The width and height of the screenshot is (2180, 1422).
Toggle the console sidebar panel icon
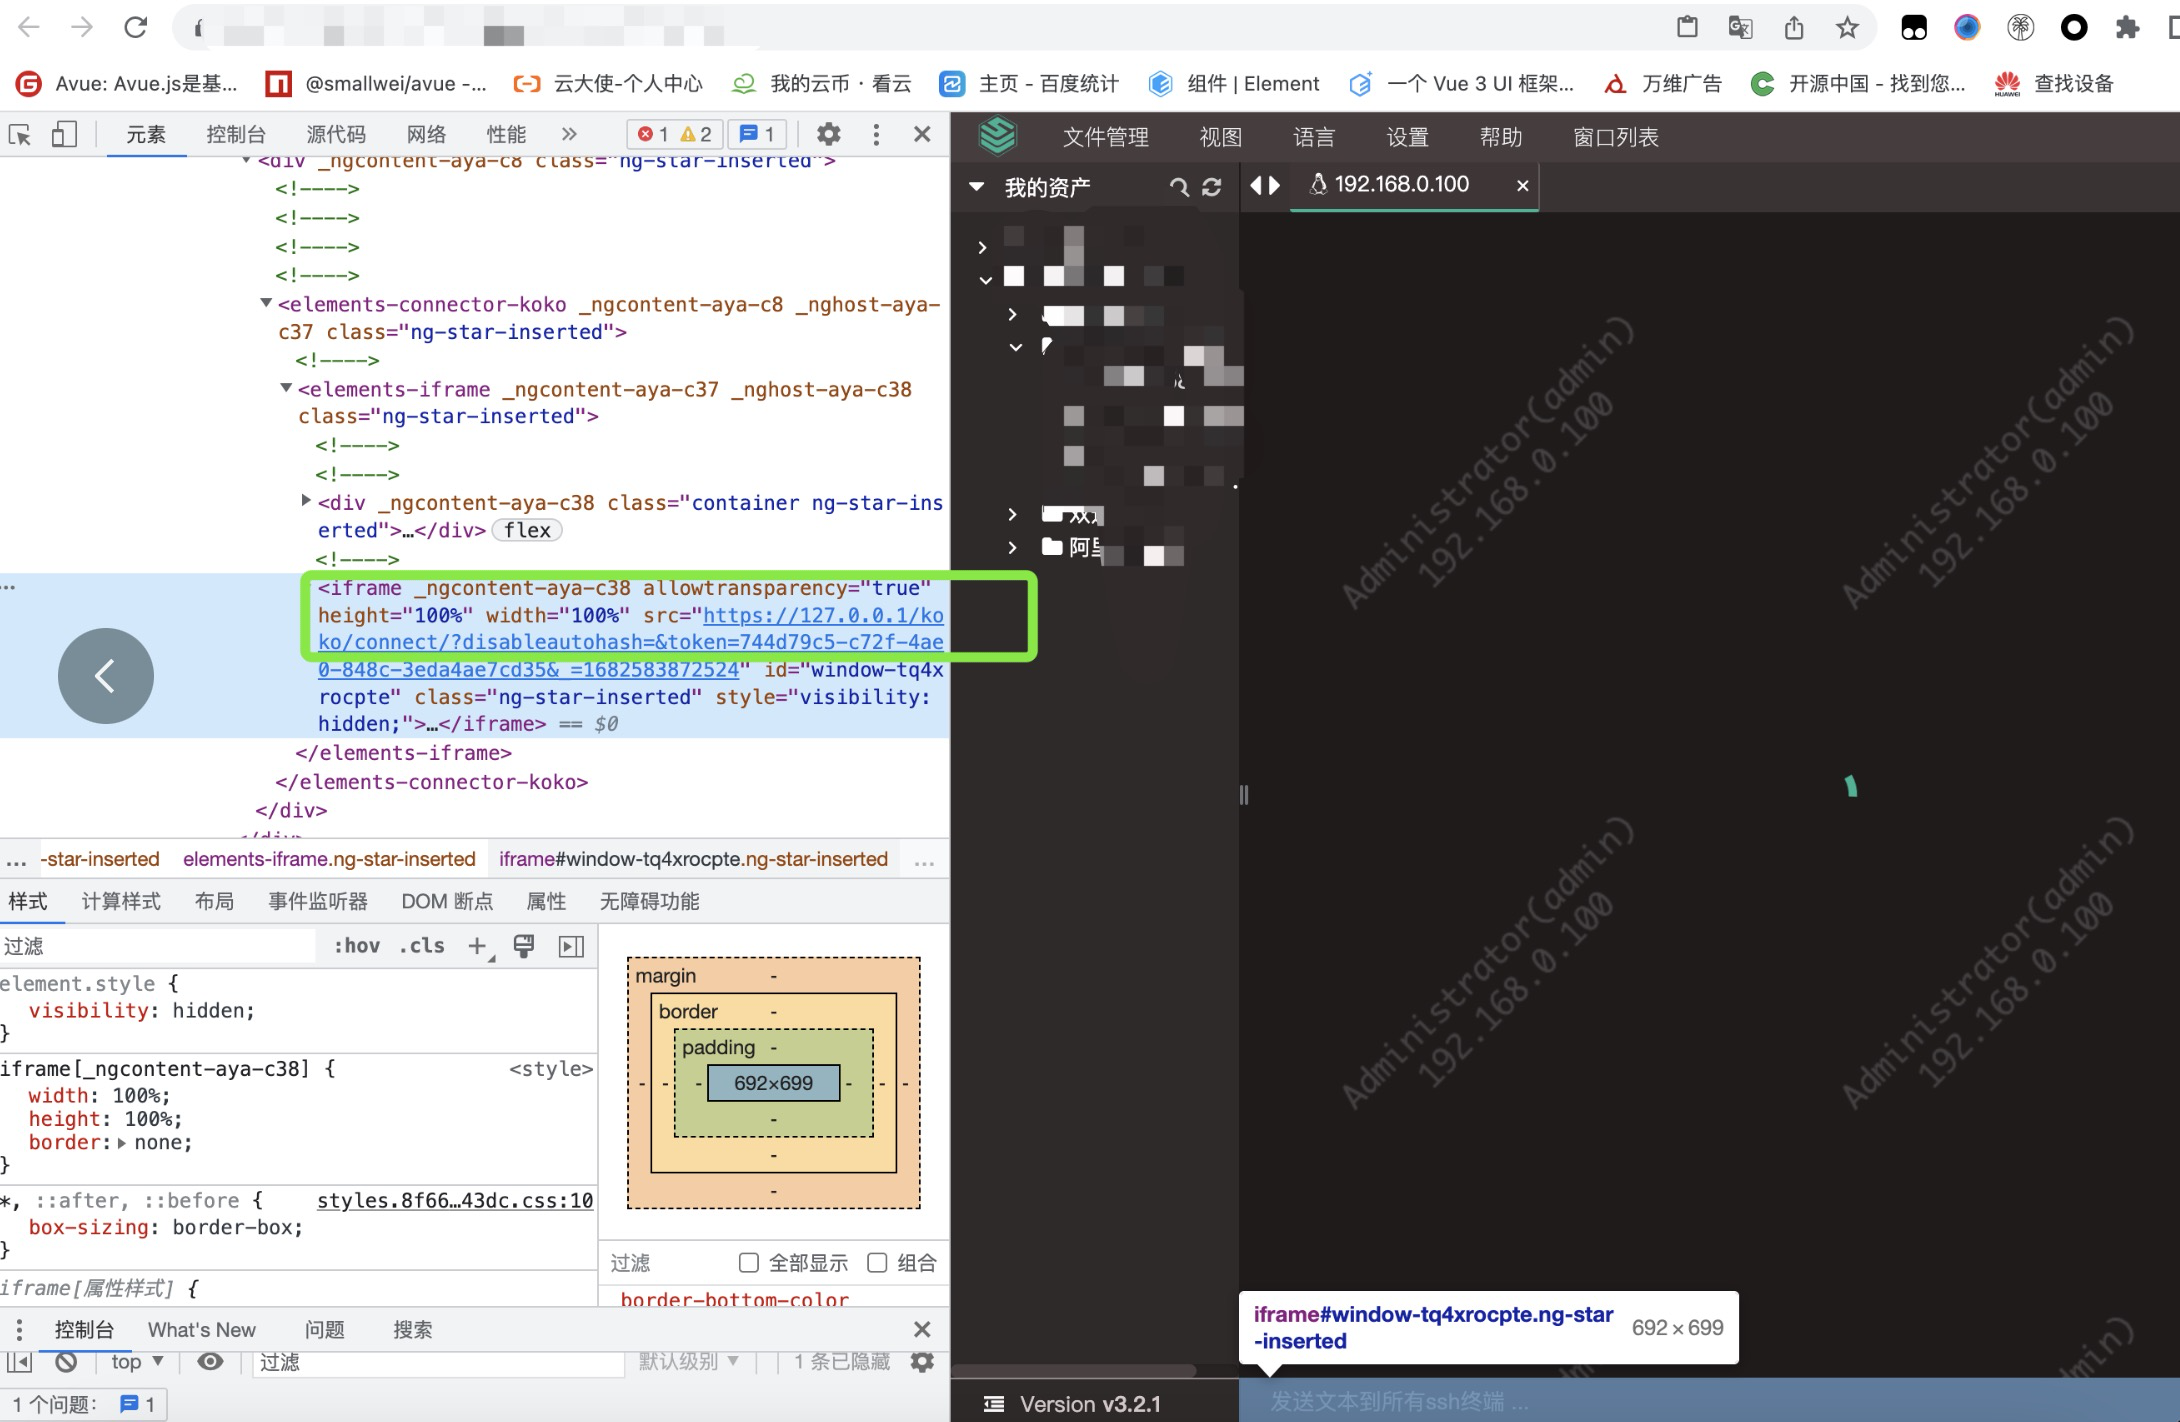[20, 1362]
